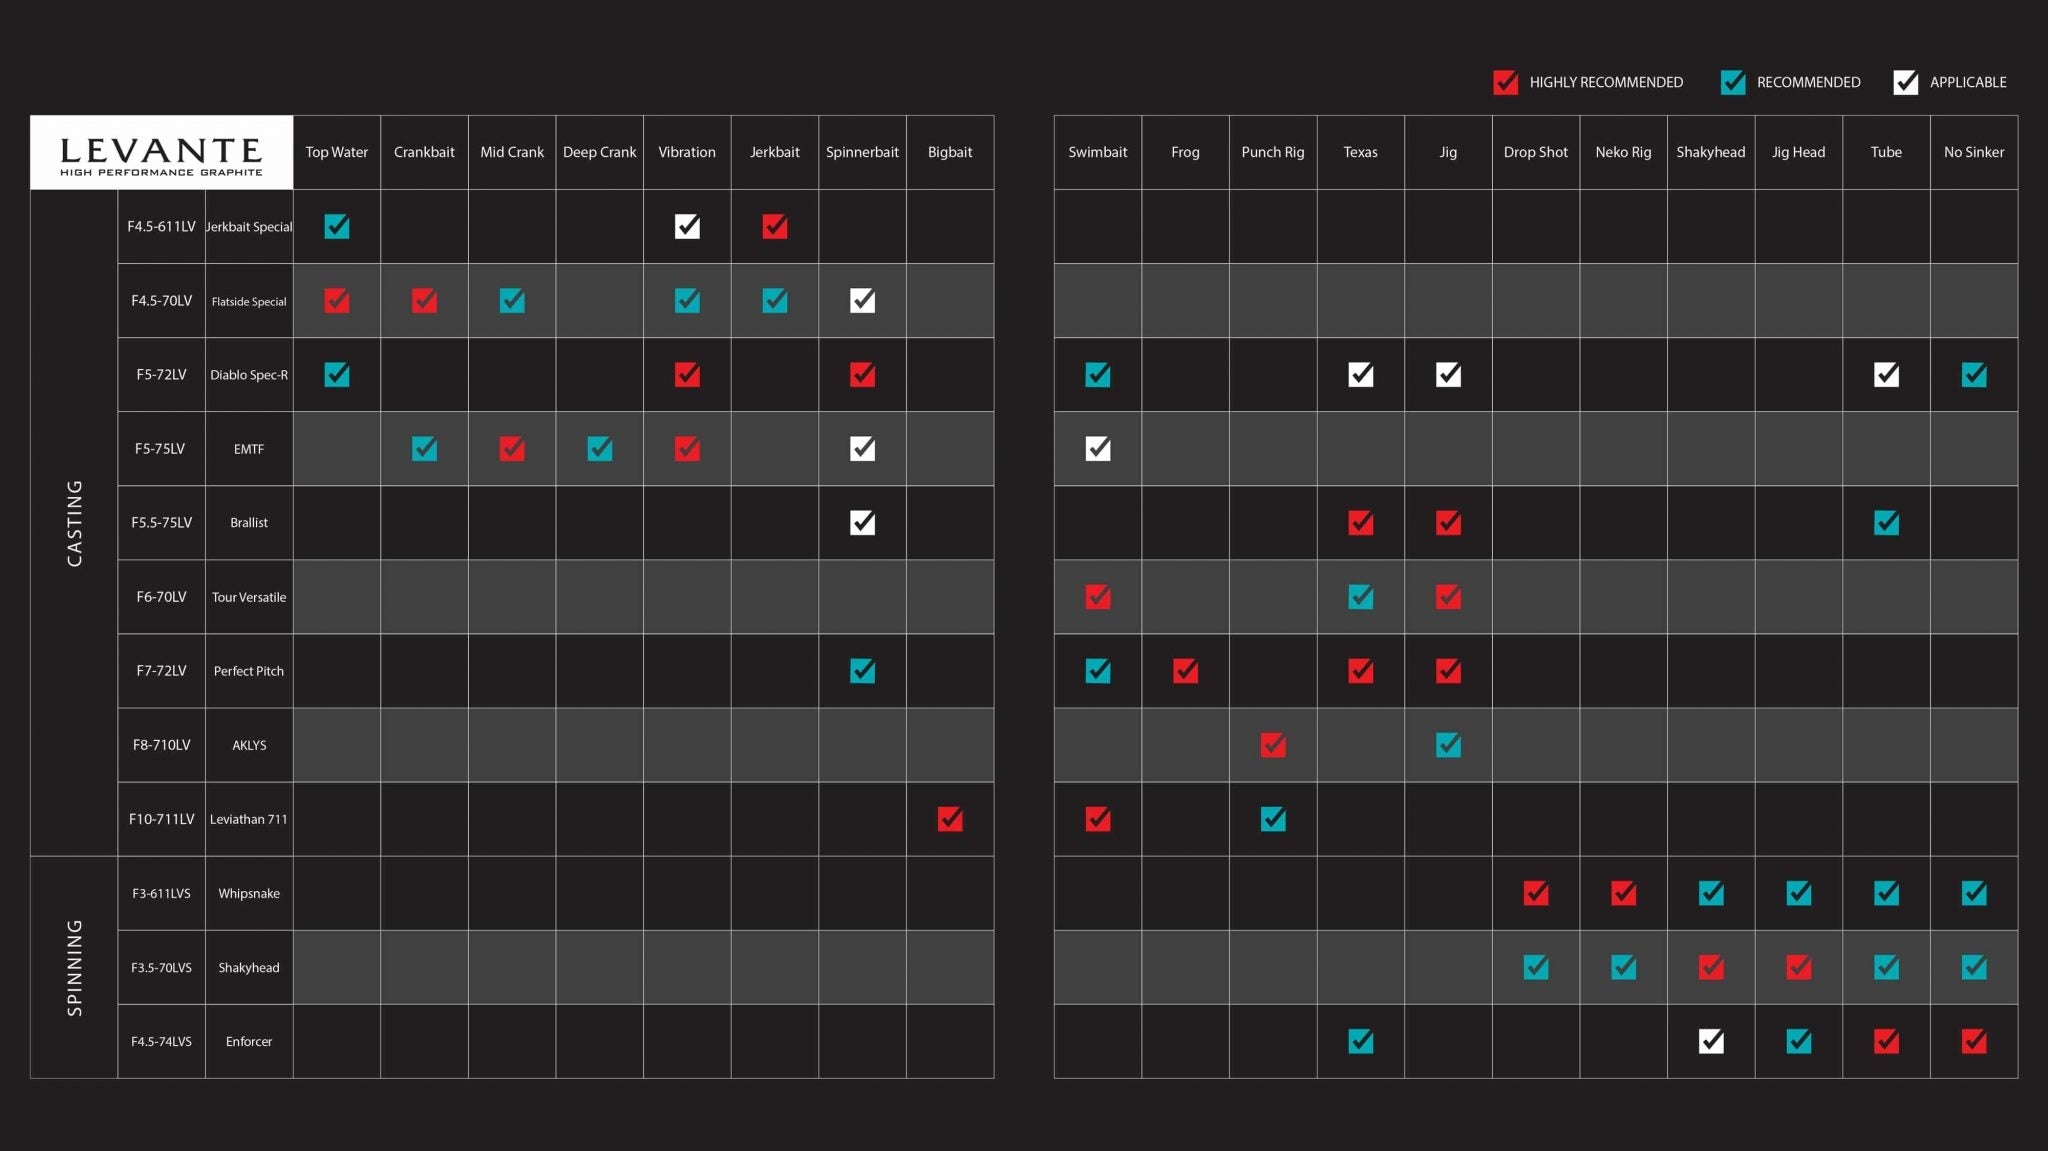Click the white Applicable legend checkbox
The image size is (2048, 1151).
click(x=1905, y=82)
